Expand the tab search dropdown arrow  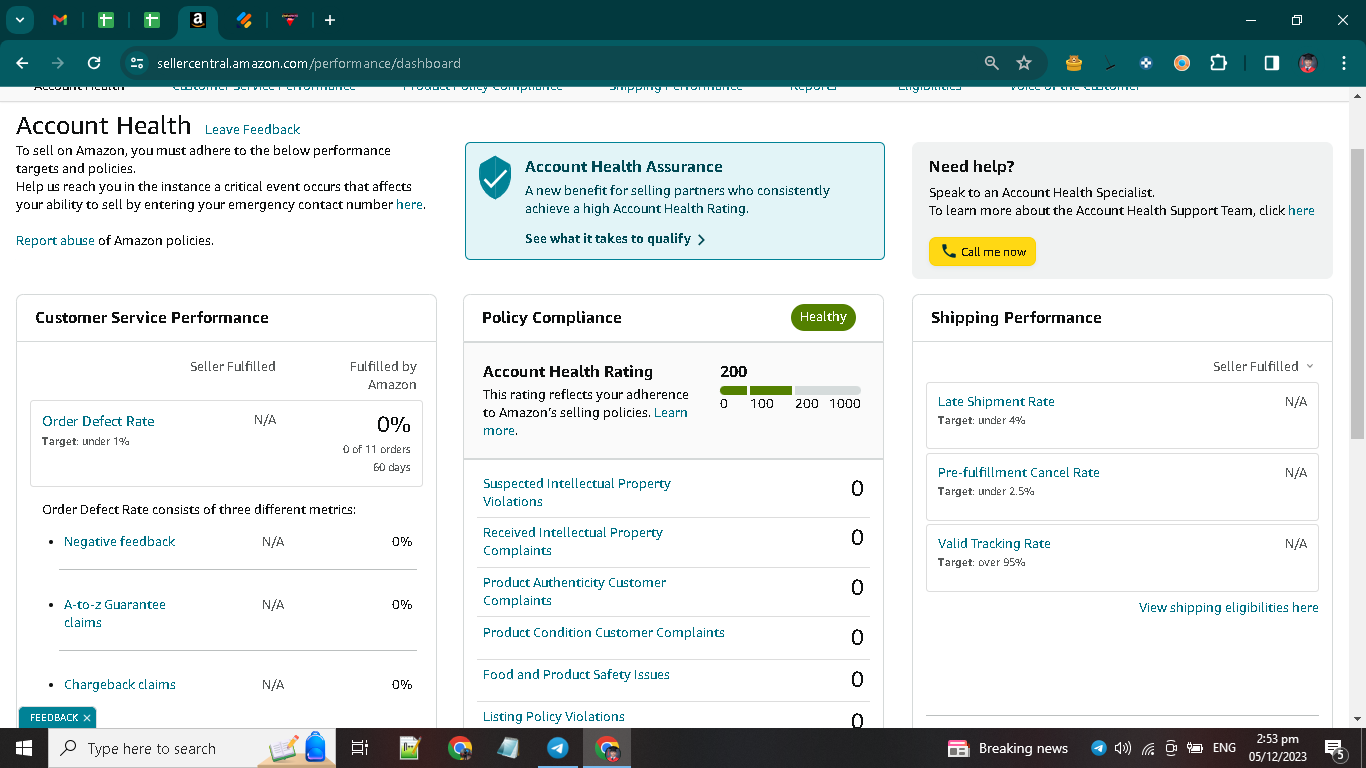click(19, 20)
